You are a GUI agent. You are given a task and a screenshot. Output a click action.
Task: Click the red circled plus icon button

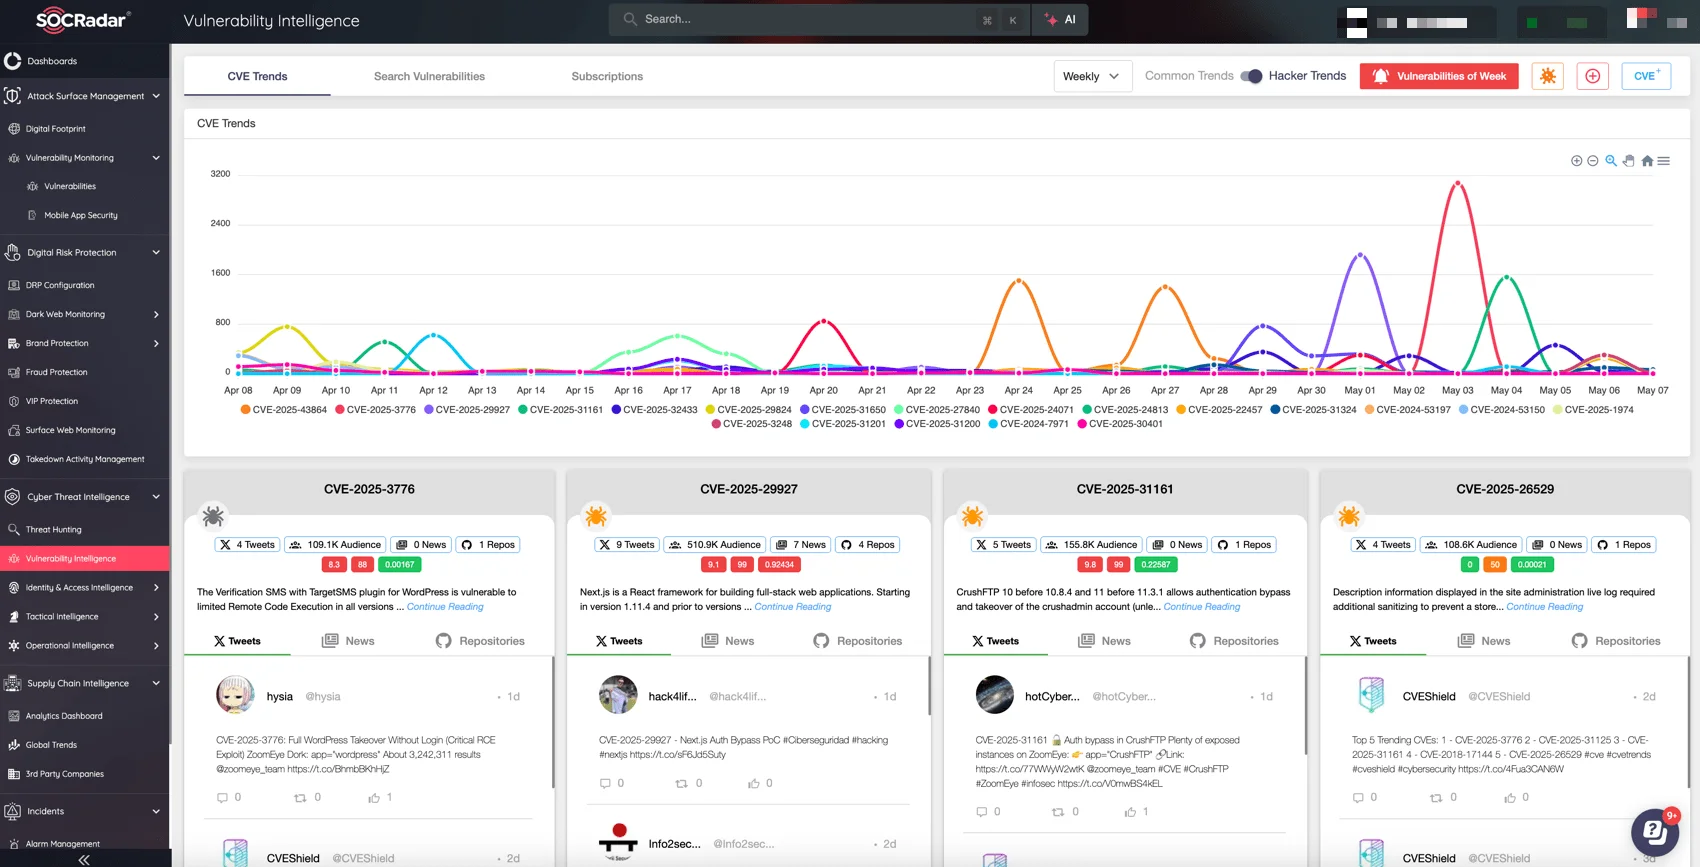click(x=1593, y=76)
